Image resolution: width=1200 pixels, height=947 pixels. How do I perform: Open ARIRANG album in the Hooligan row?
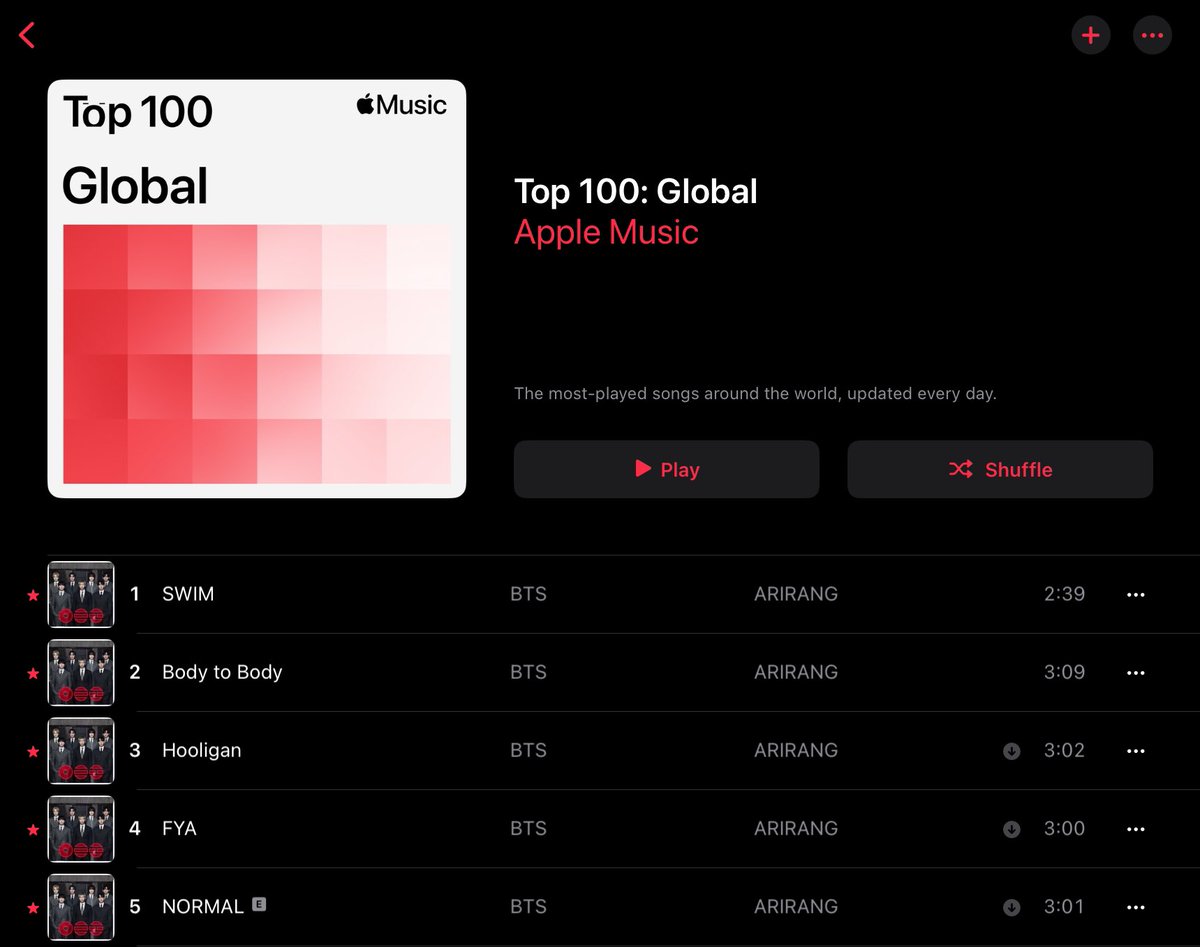point(796,750)
